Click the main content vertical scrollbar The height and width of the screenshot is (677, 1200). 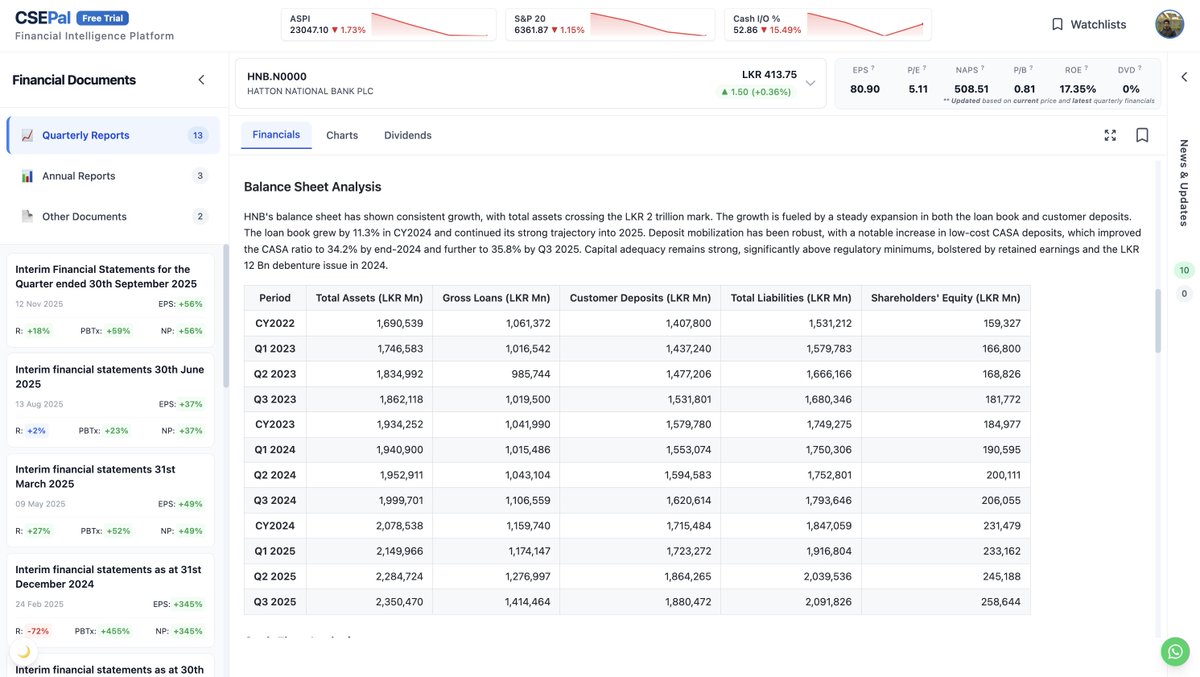pyautogui.click(x=1158, y=320)
